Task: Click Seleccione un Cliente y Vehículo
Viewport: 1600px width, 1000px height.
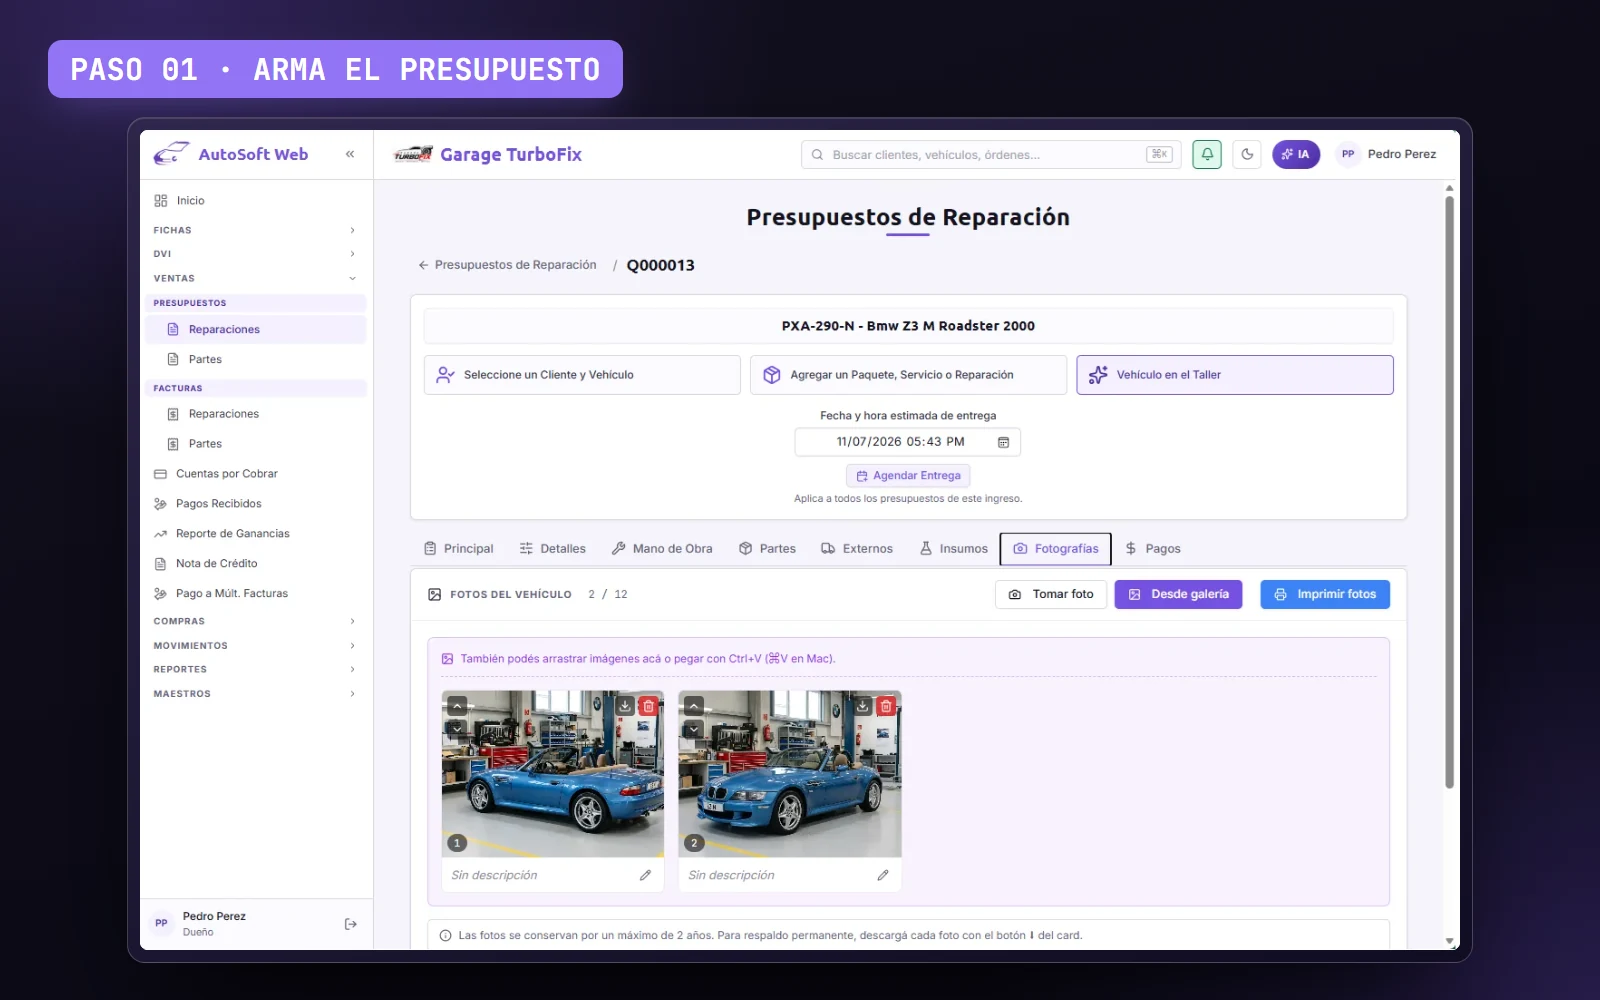Action: pos(582,375)
